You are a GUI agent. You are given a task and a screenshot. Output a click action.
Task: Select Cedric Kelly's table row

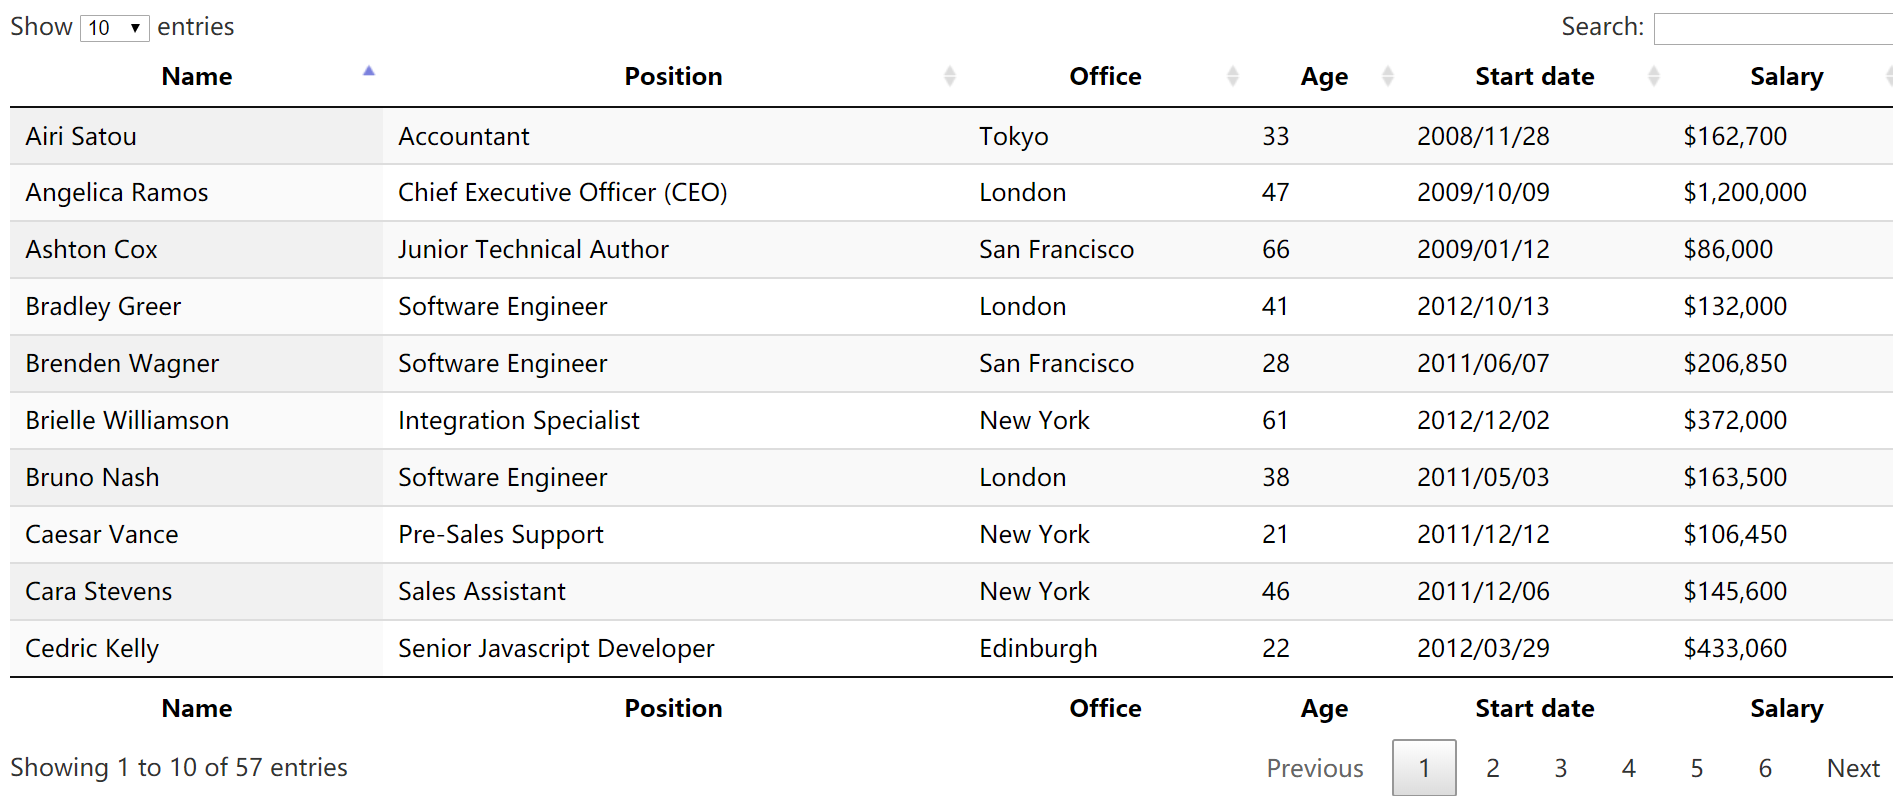pos(951,648)
